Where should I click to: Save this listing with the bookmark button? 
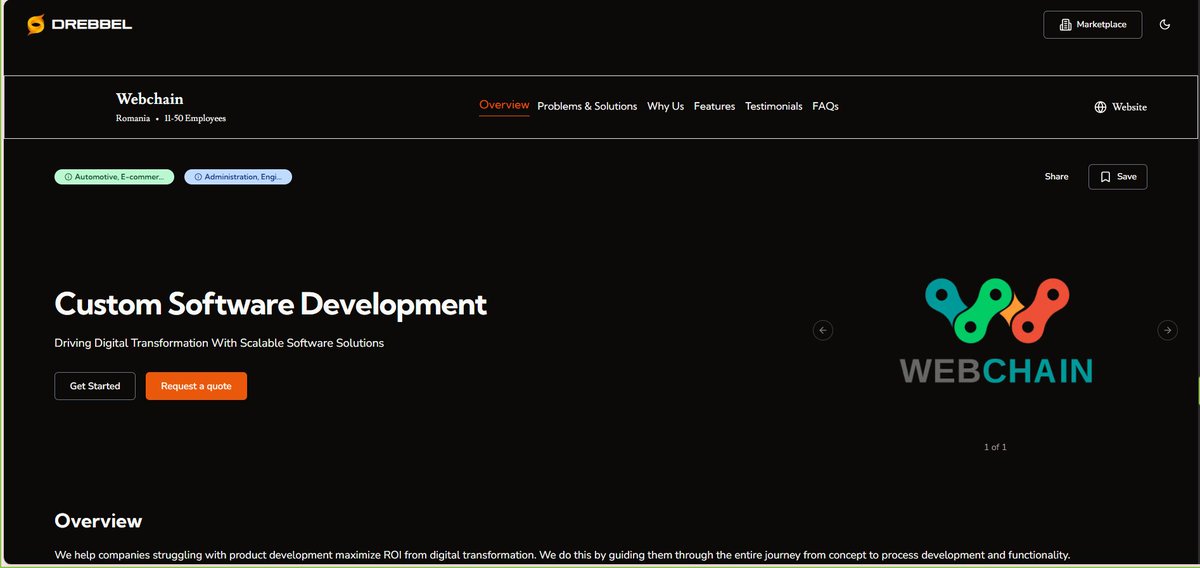pyautogui.click(x=1117, y=177)
